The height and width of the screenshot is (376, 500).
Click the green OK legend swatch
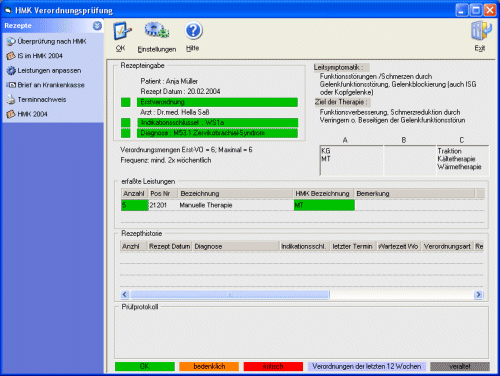[145, 366]
